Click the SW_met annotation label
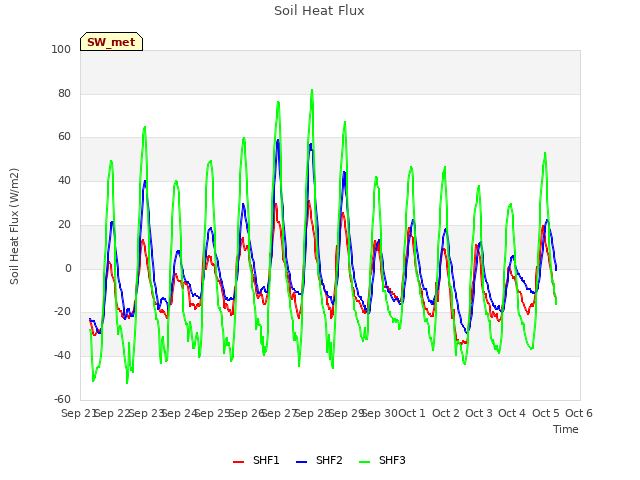Image resolution: width=640 pixels, height=480 pixels. coord(111,42)
